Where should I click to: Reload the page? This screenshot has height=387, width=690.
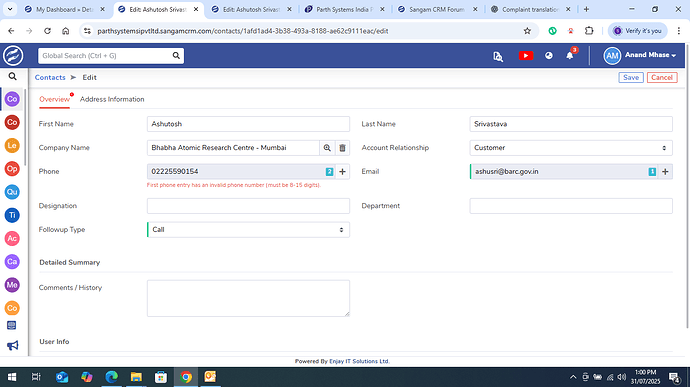pyautogui.click(x=47, y=31)
